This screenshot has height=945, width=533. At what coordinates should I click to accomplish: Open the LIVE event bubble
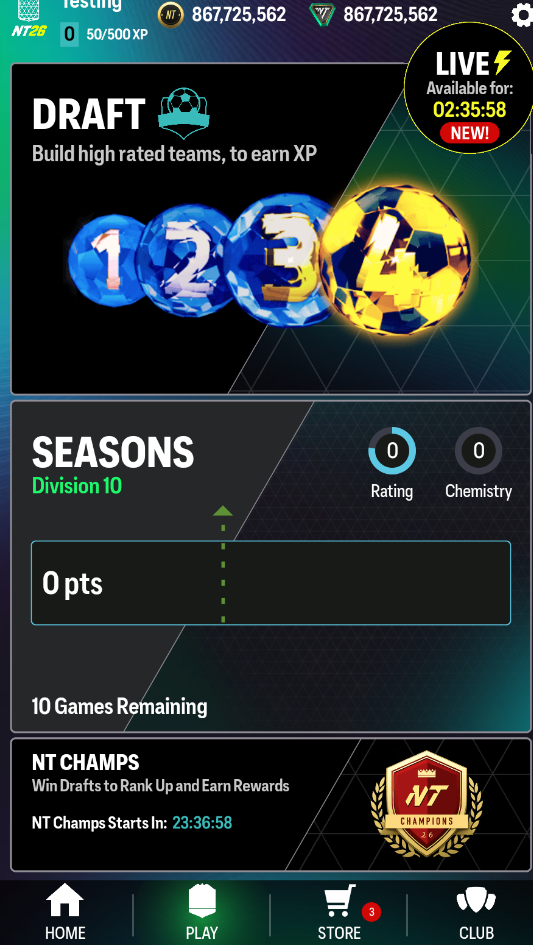[469, 89]
